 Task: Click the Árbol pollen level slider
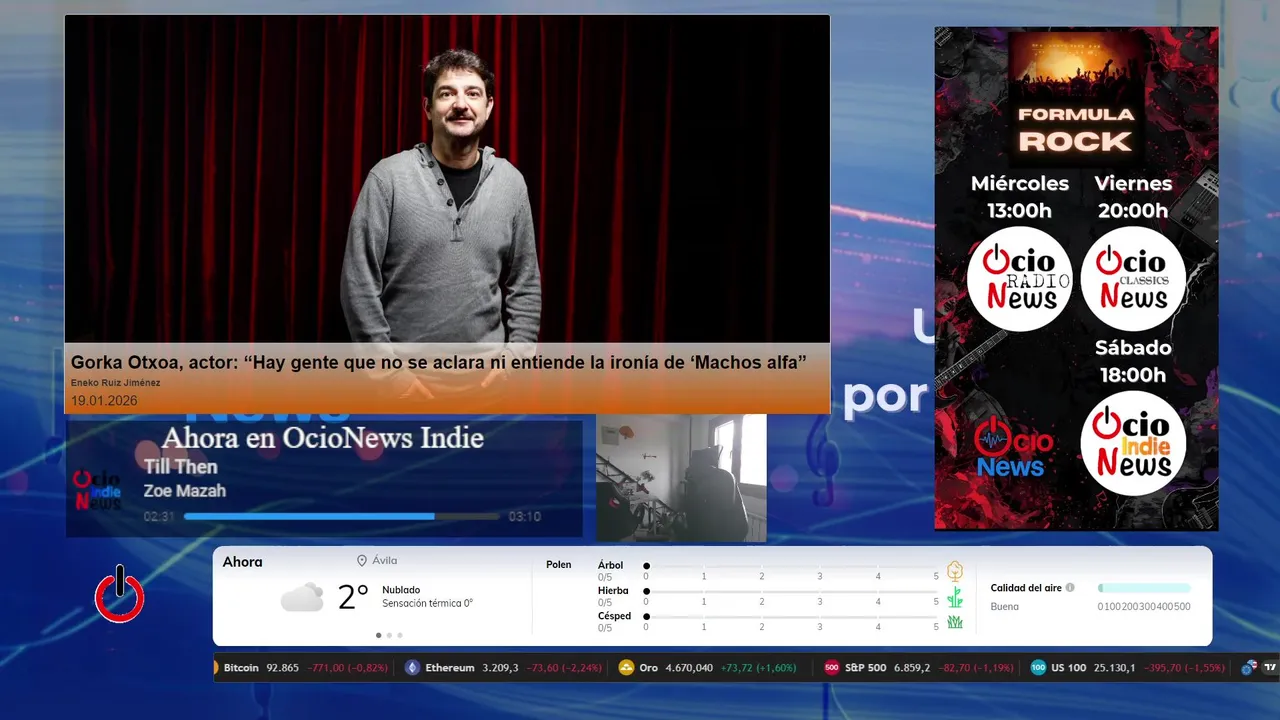pyautogui.click(x=791, y=566)
